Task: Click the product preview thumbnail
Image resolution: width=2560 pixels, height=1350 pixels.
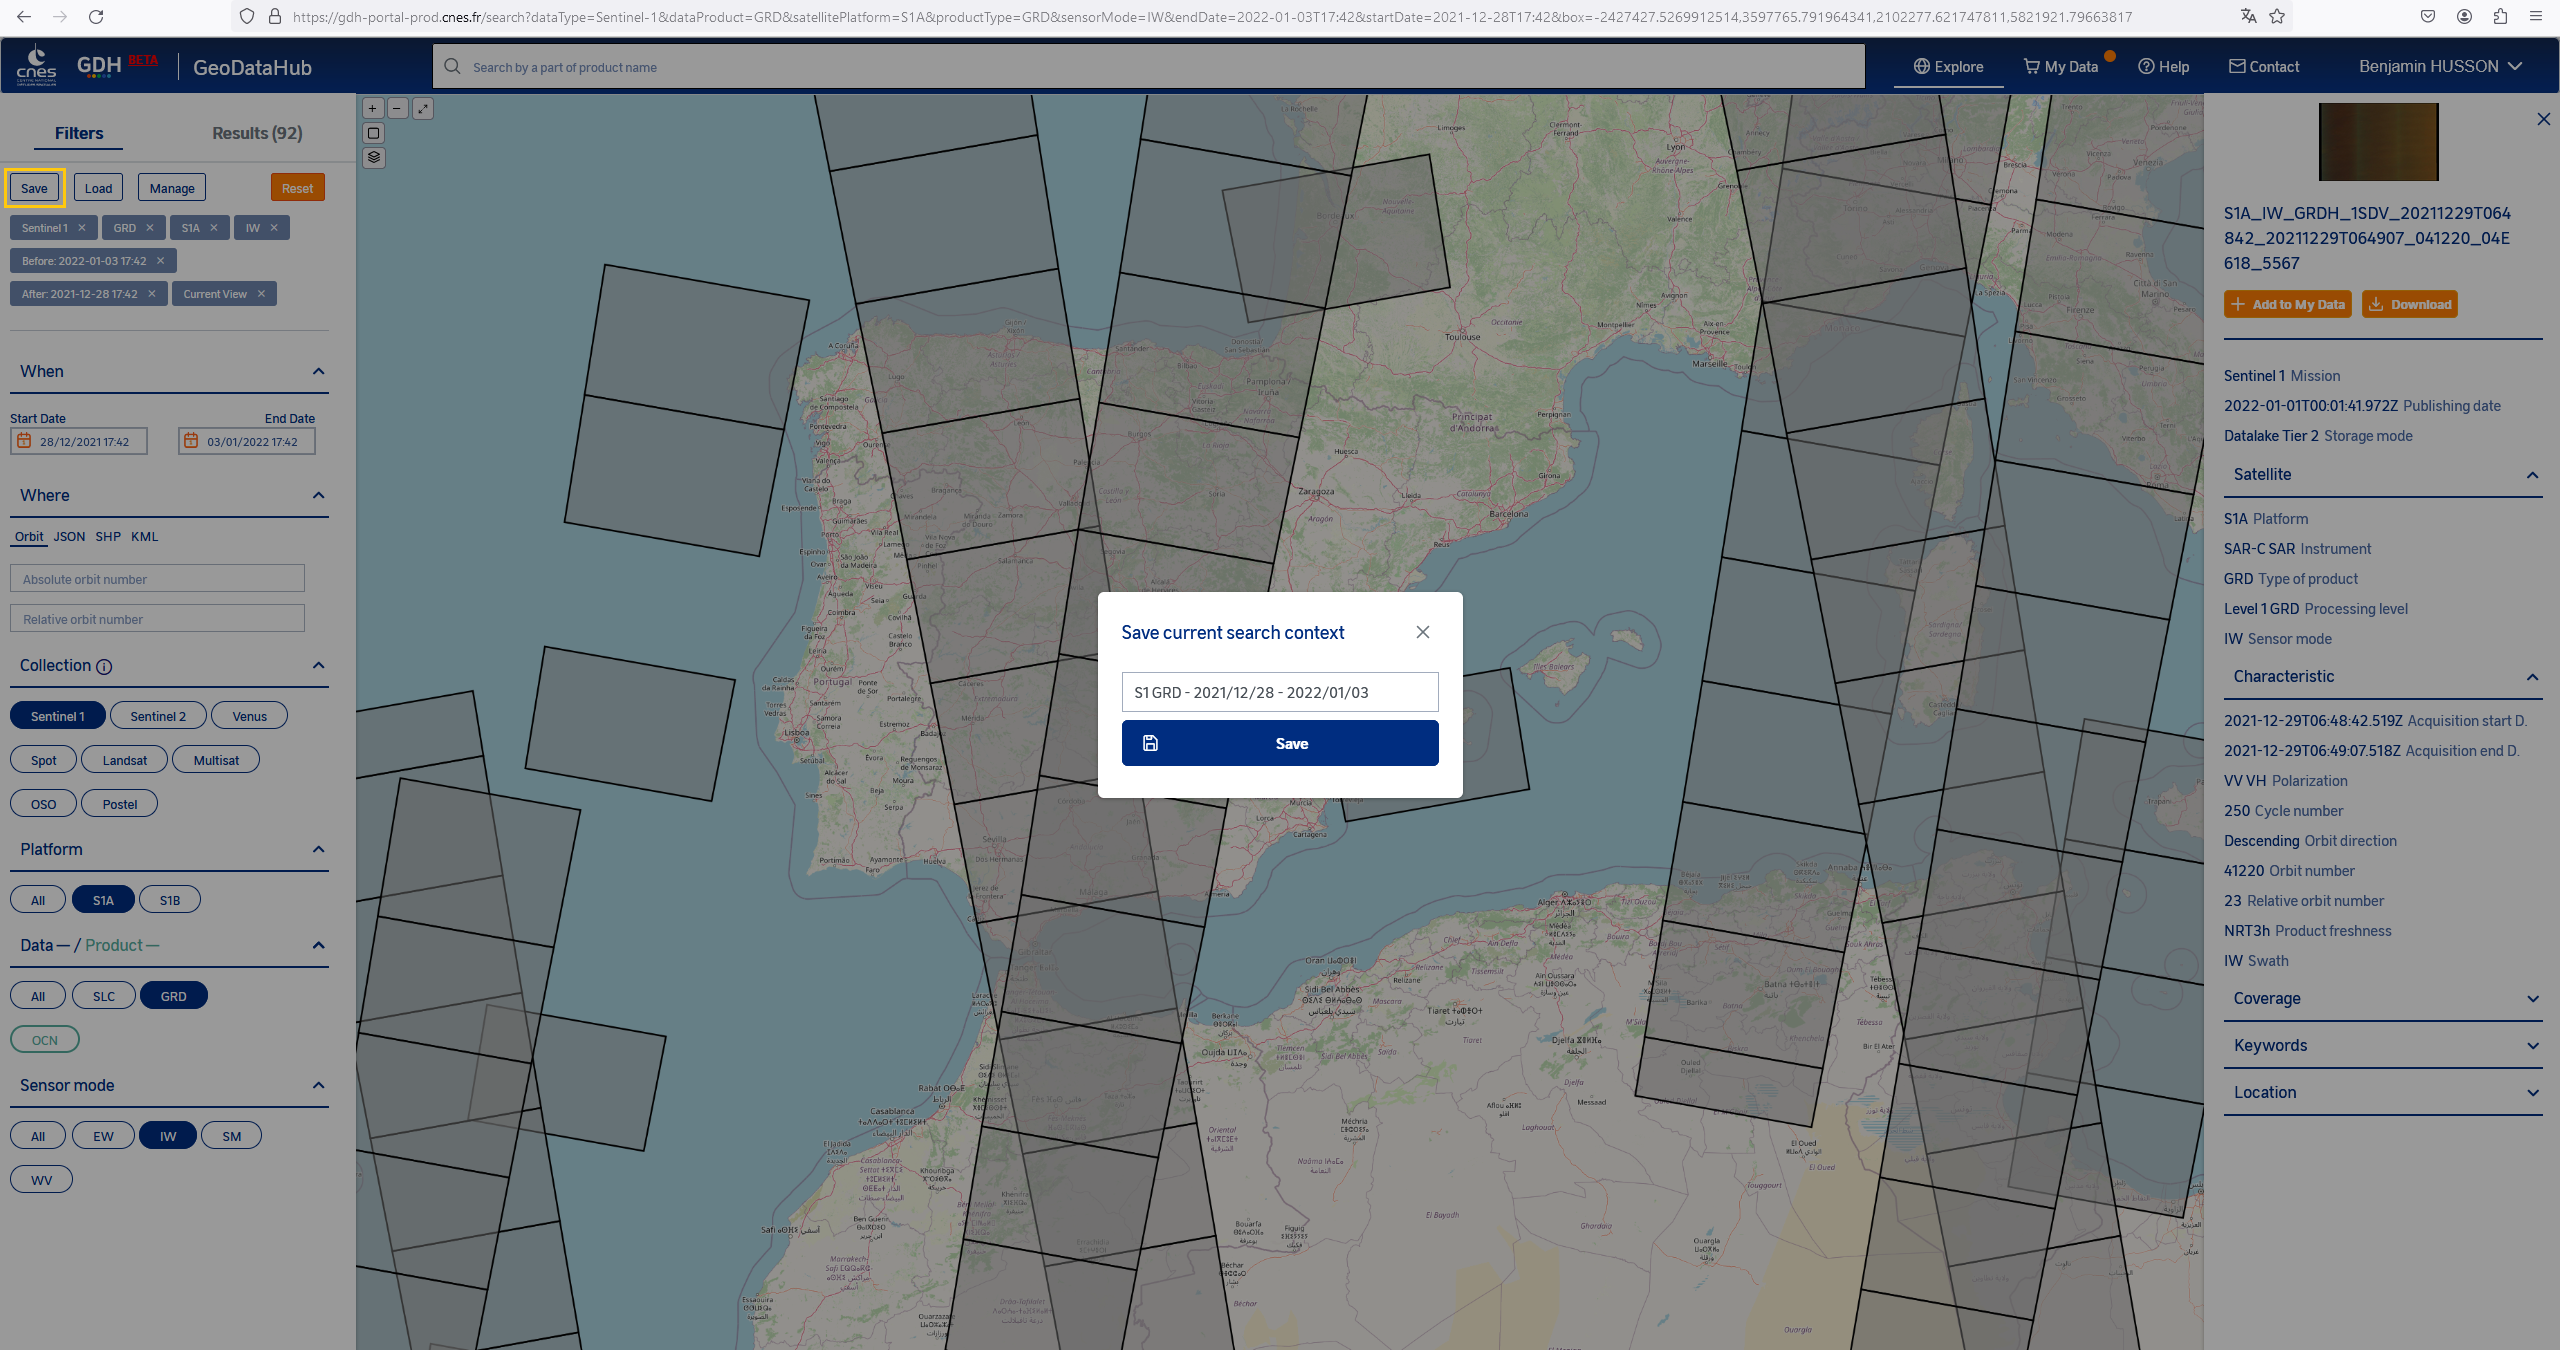Action: [x=2379, y=142]
